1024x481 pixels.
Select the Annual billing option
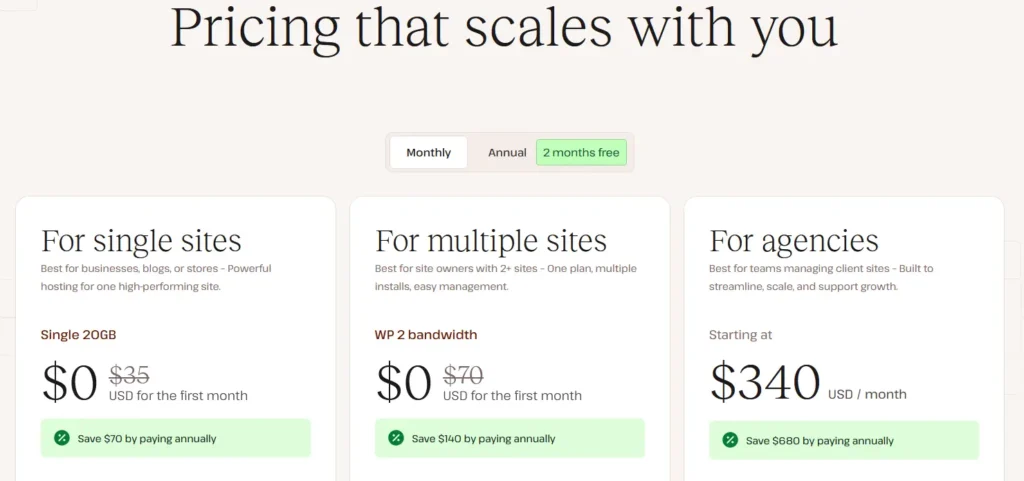click(507, 153)
